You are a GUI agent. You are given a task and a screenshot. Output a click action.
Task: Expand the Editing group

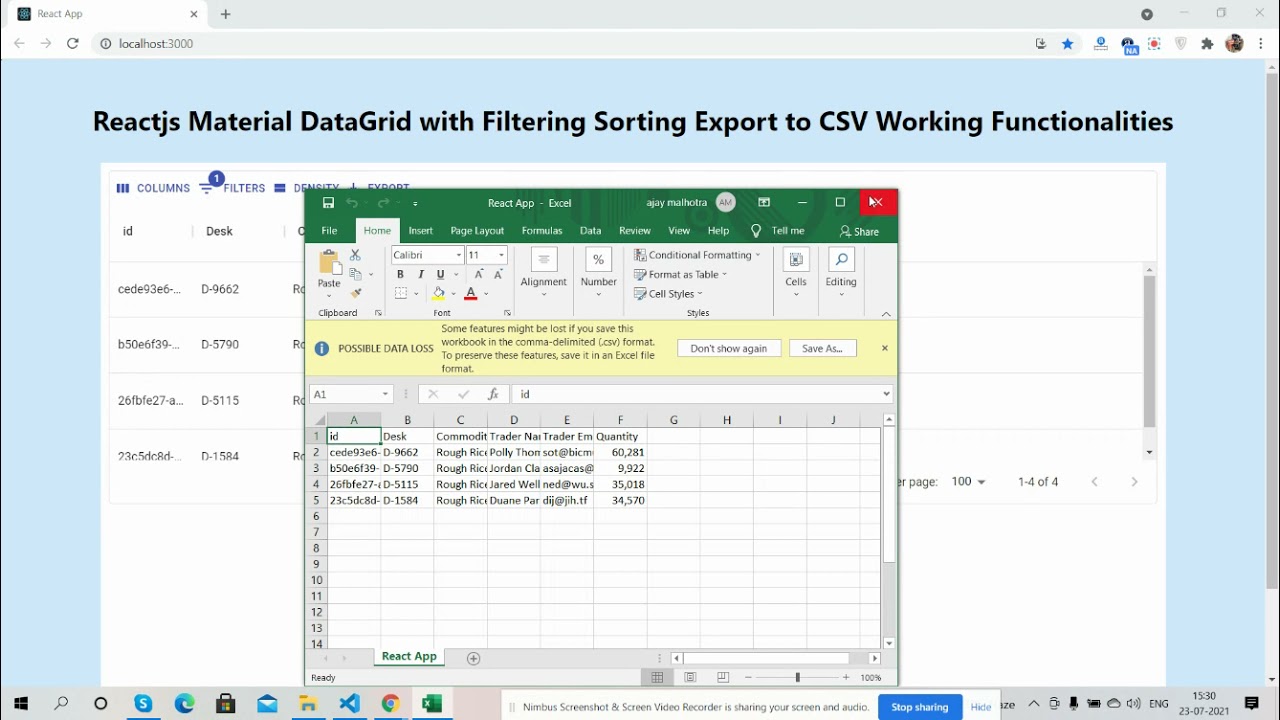(841, 273)
